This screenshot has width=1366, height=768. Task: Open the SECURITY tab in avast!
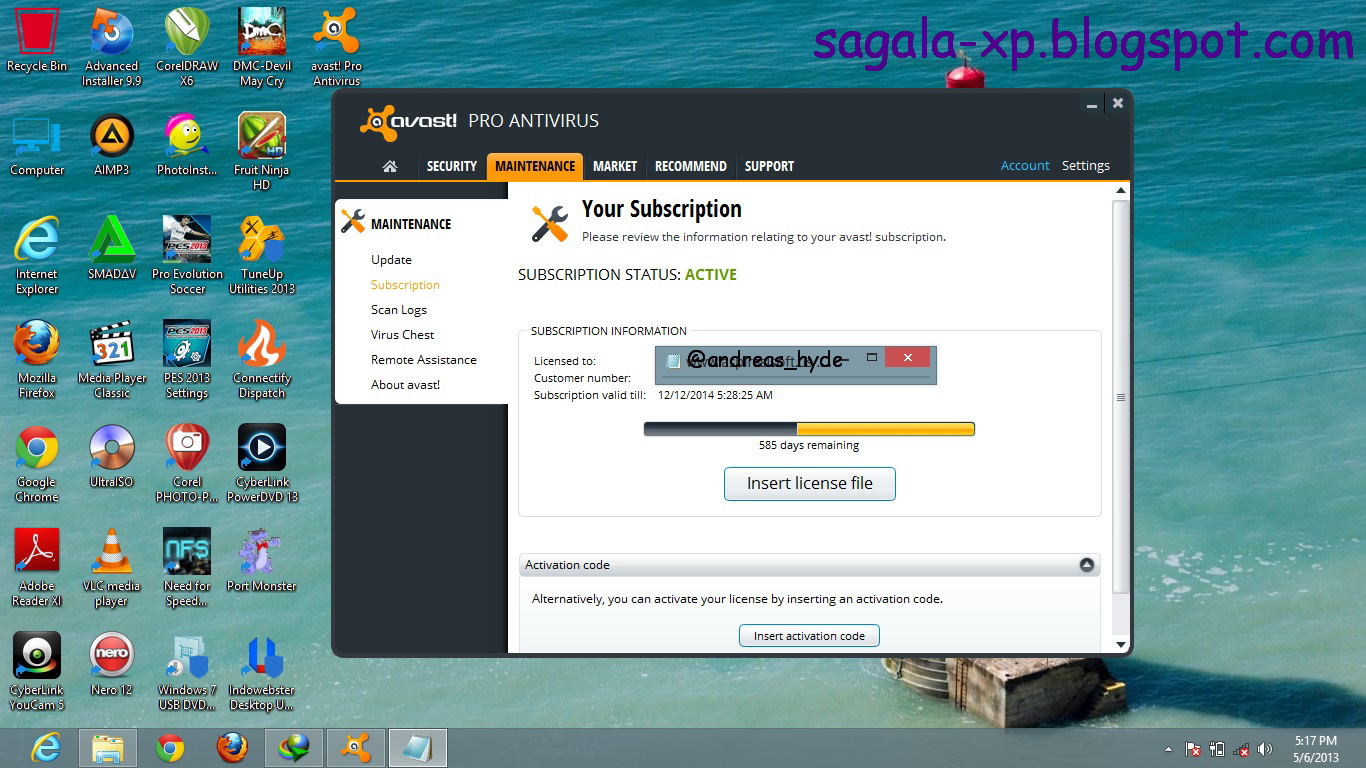(x=452, y=166)
